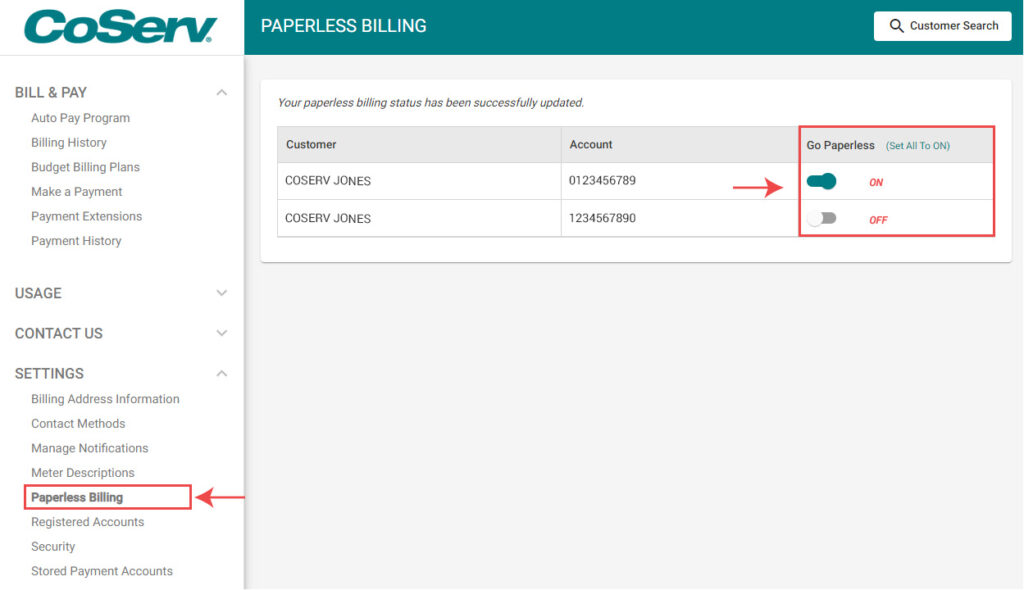Open Security settings
This screenshot has width=1024, height=590.
(52, 546)
